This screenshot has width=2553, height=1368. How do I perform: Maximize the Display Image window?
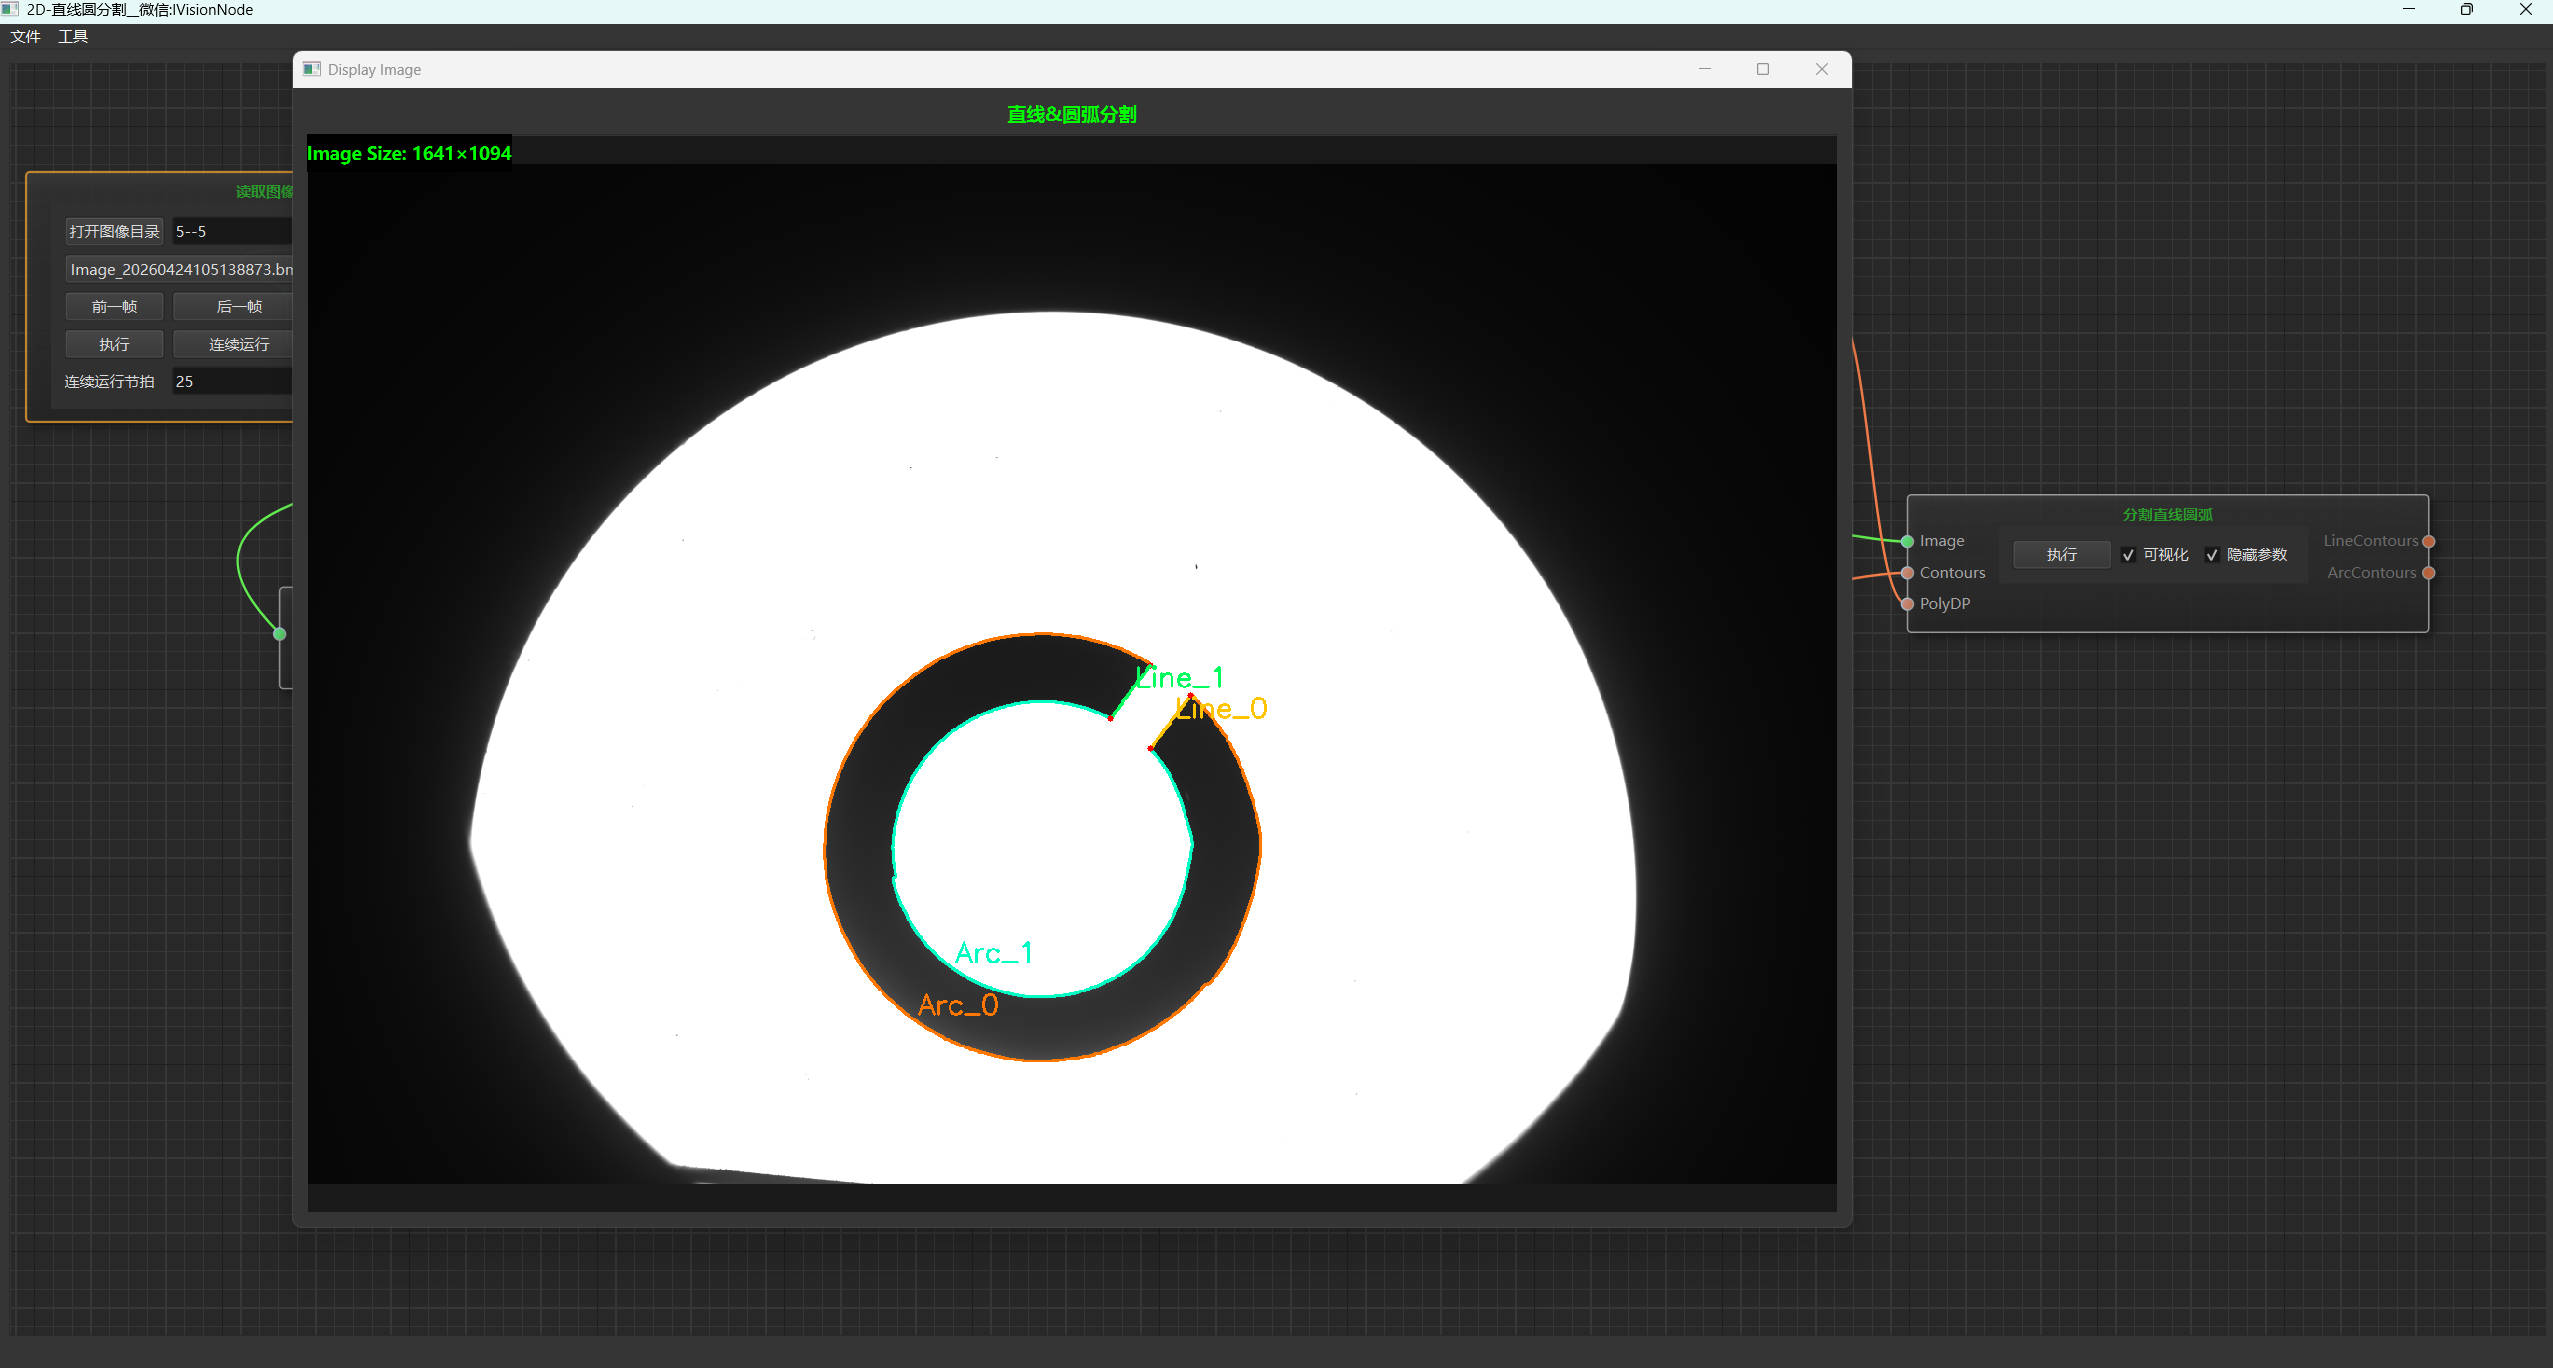[1763, 69]
